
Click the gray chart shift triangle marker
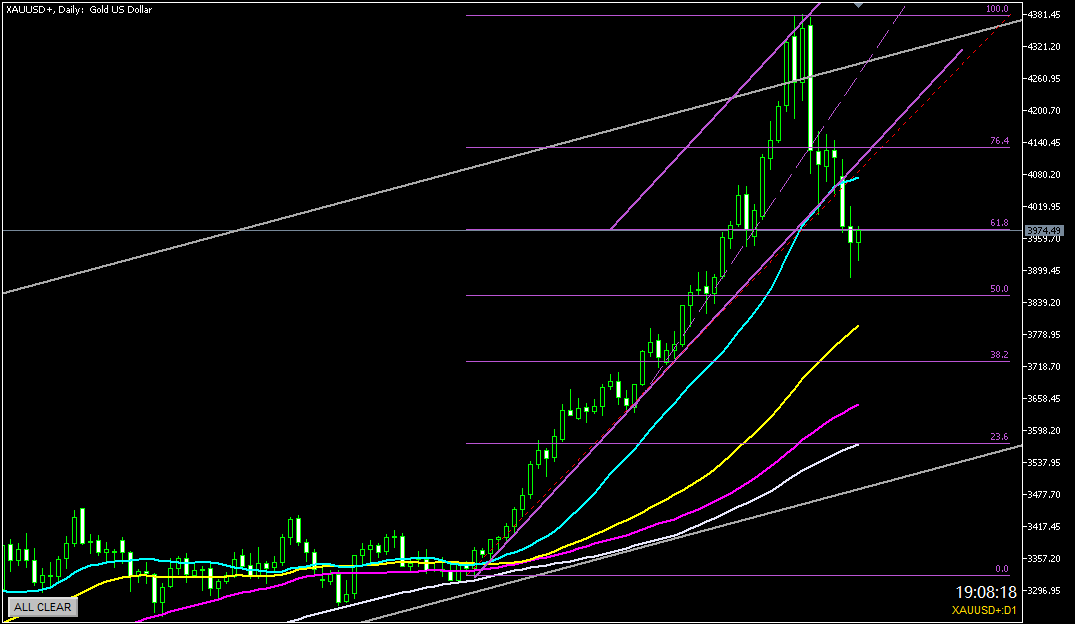coord(858,5)
